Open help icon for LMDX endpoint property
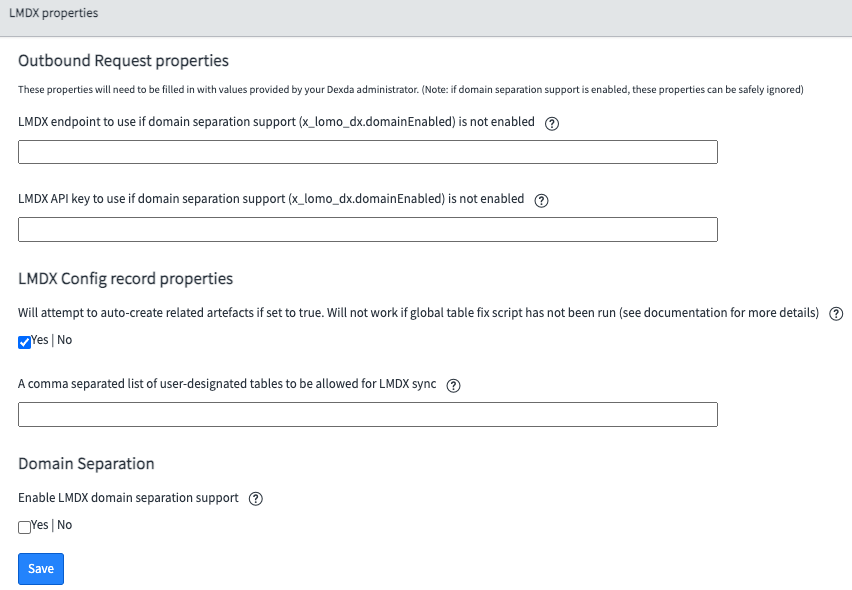 (552, 123)
